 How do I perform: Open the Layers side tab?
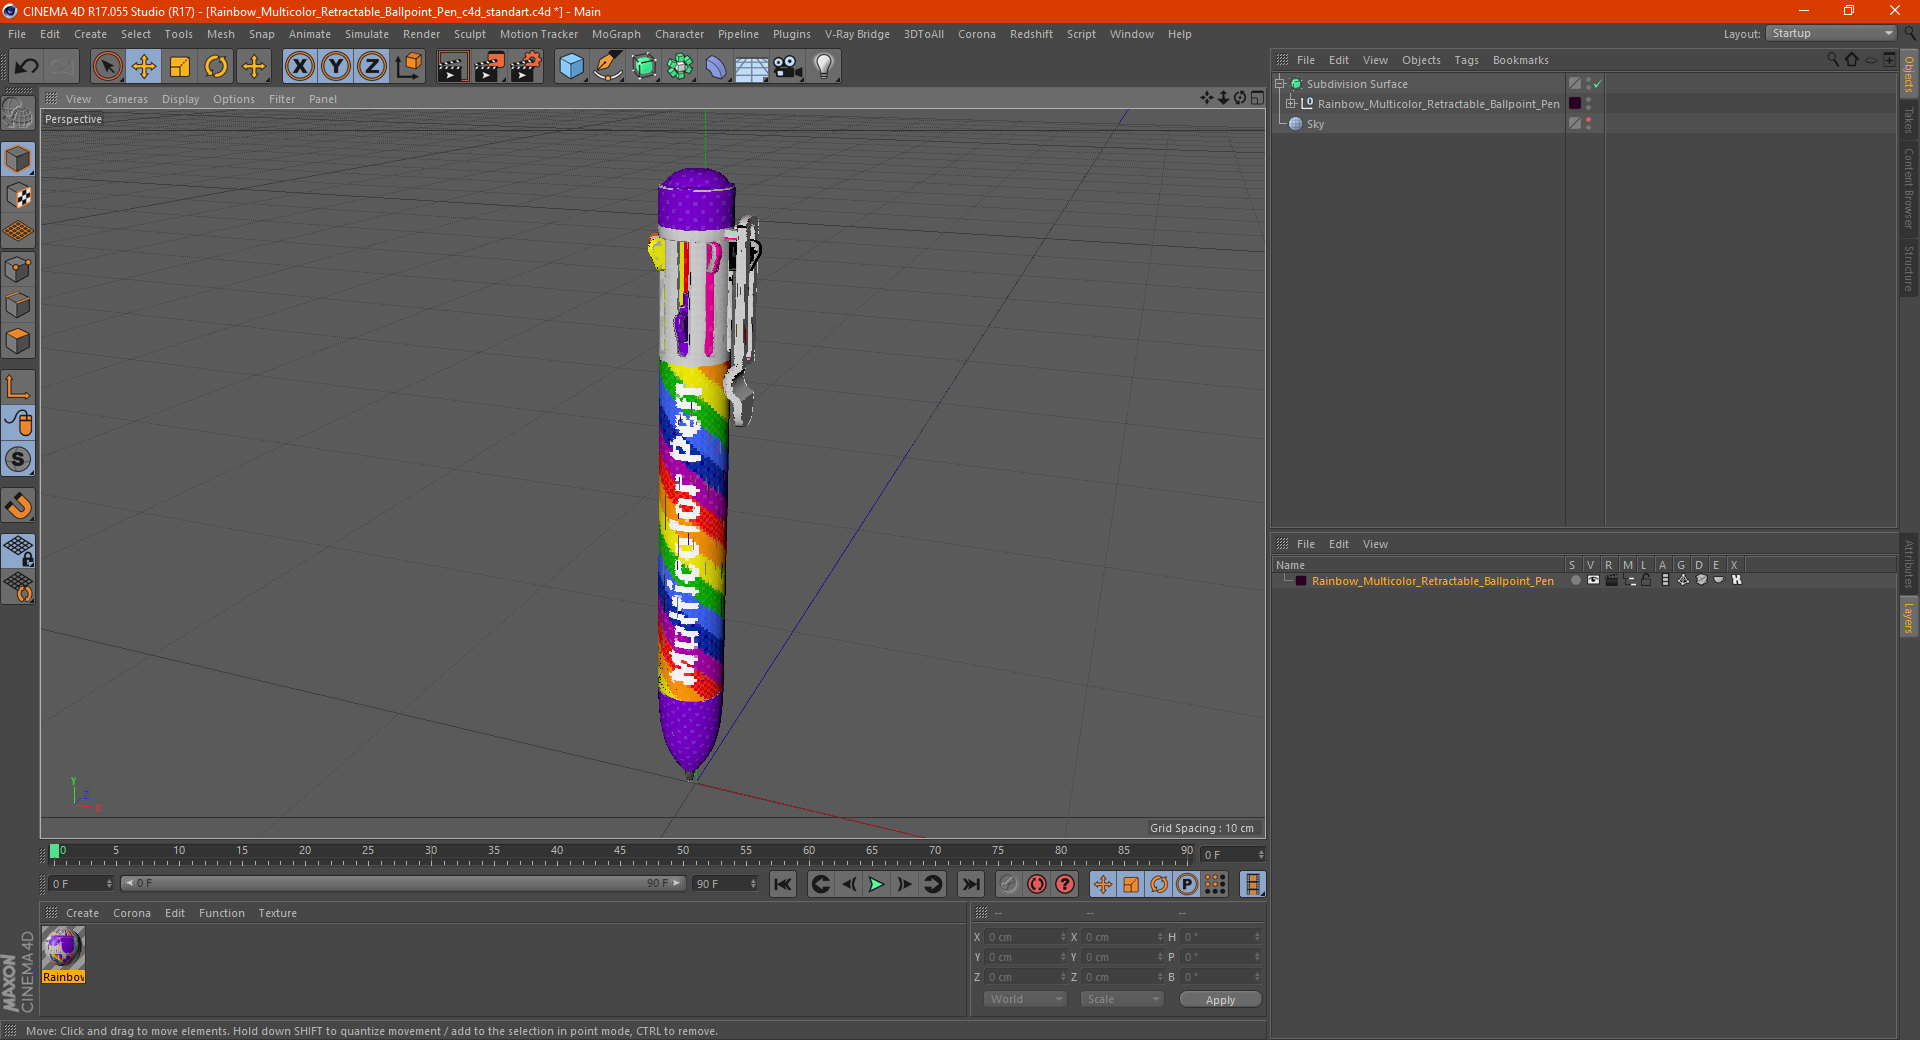click(x=1908, y=616)
